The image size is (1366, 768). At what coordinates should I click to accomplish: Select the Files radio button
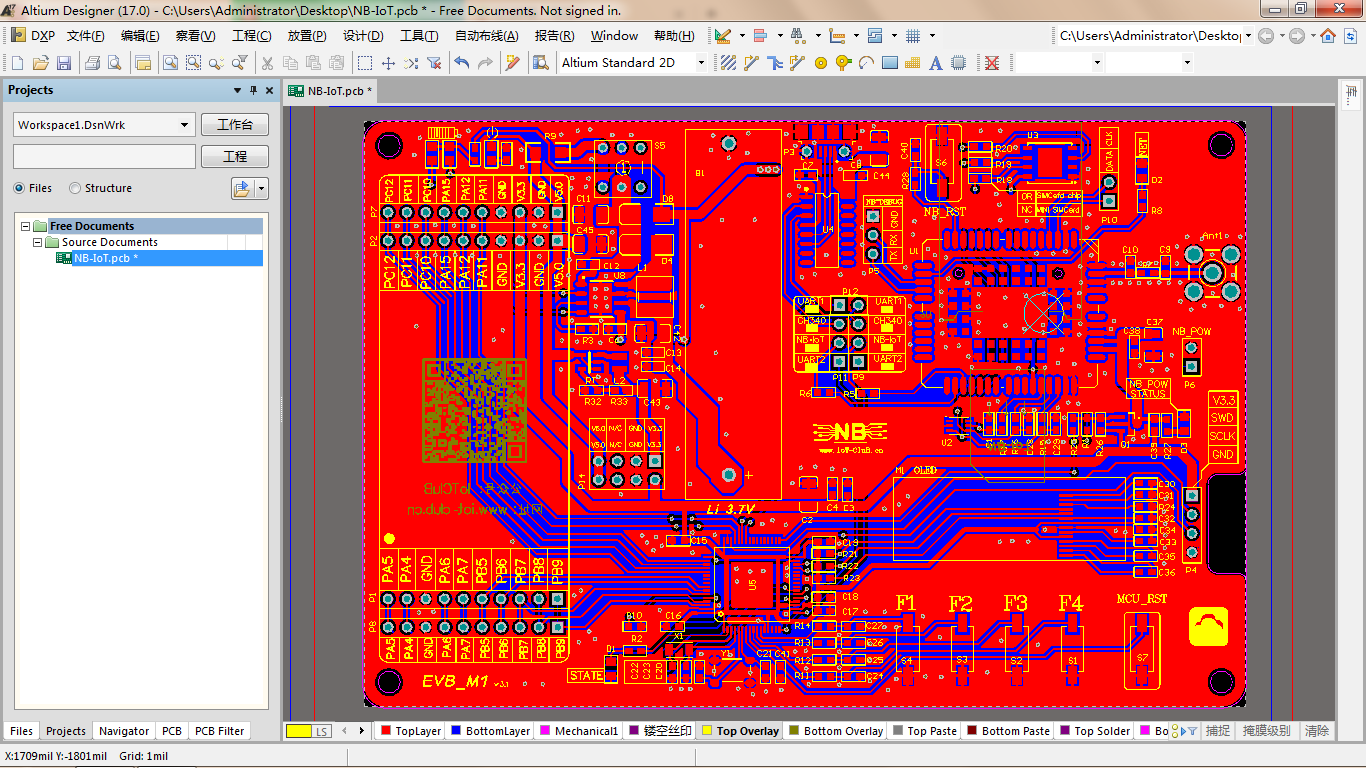(20, 188)
